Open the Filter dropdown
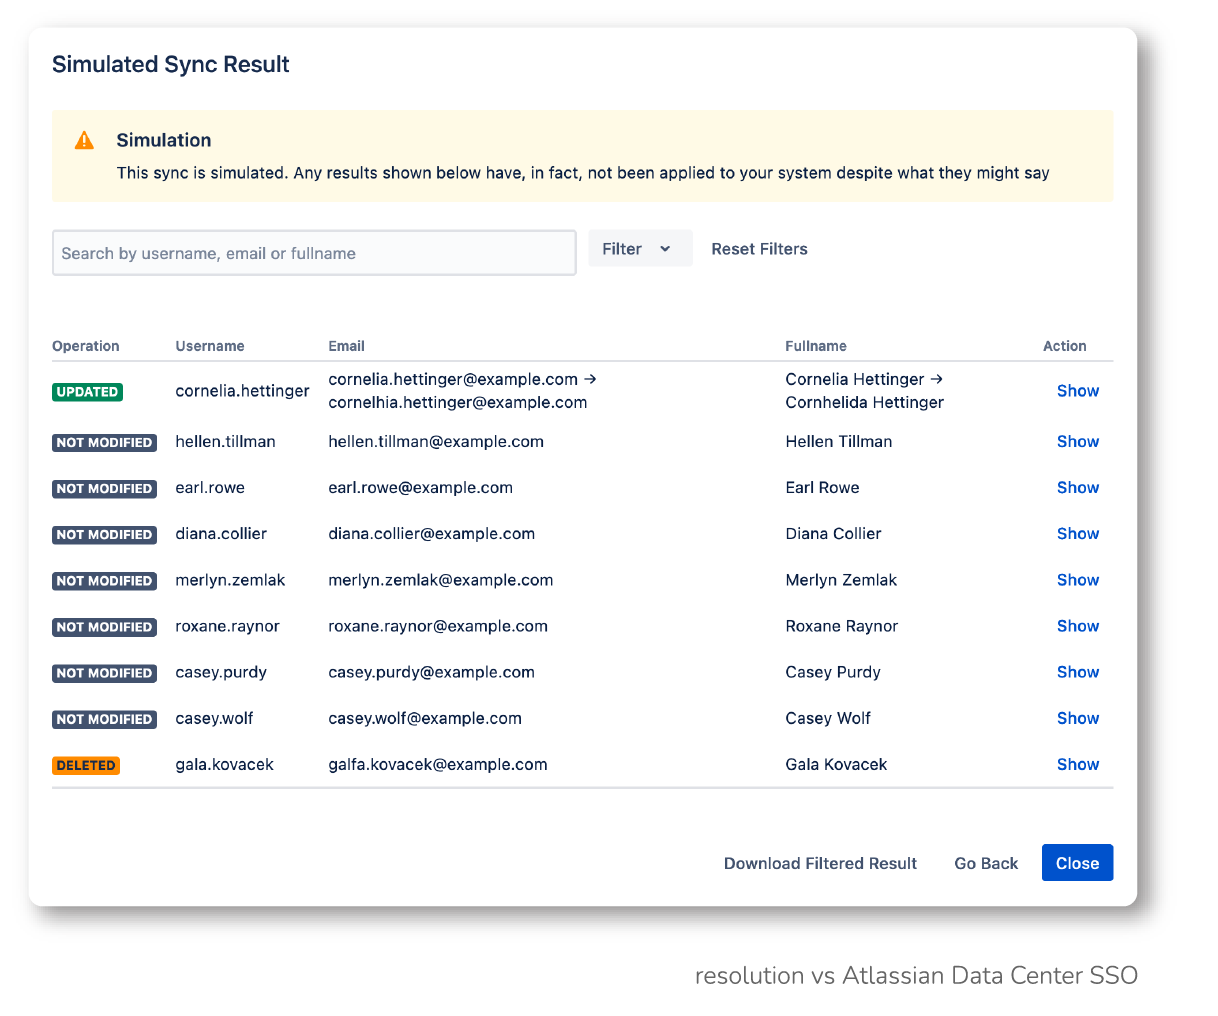 [x=640, y=248]
